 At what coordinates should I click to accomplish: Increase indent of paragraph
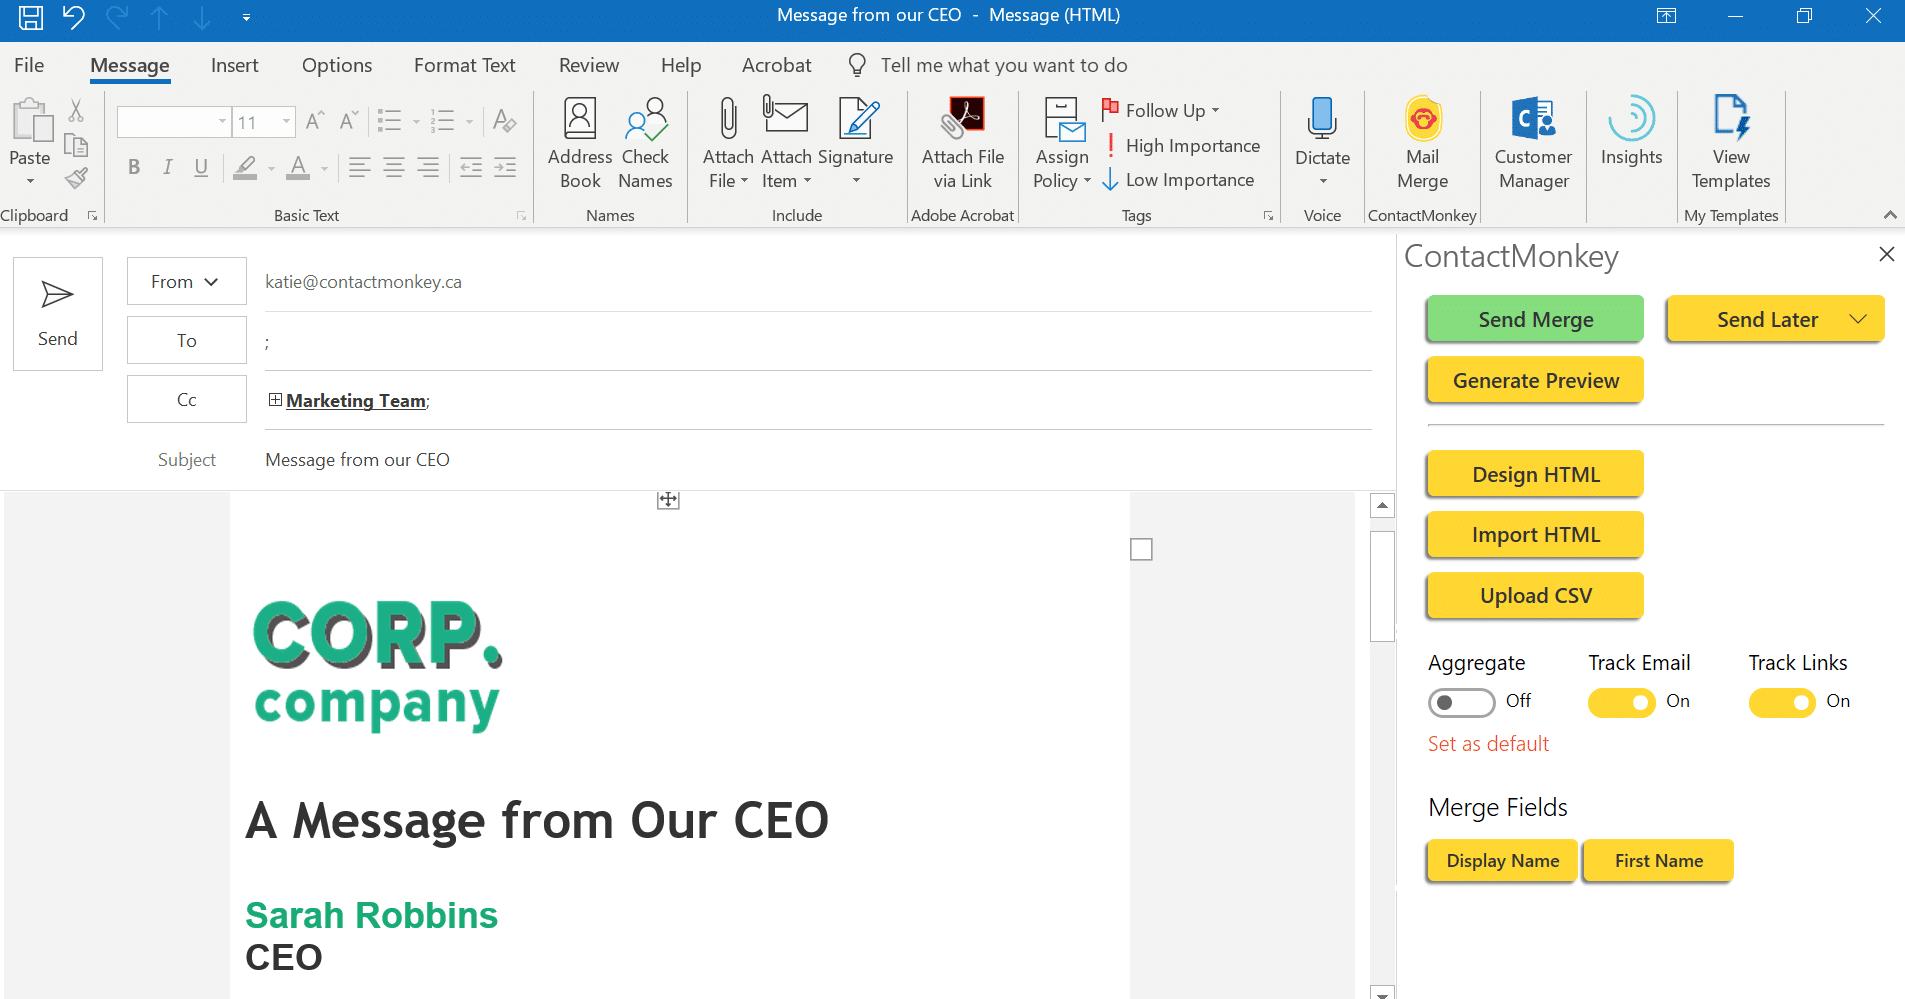(x=505, y=167)
